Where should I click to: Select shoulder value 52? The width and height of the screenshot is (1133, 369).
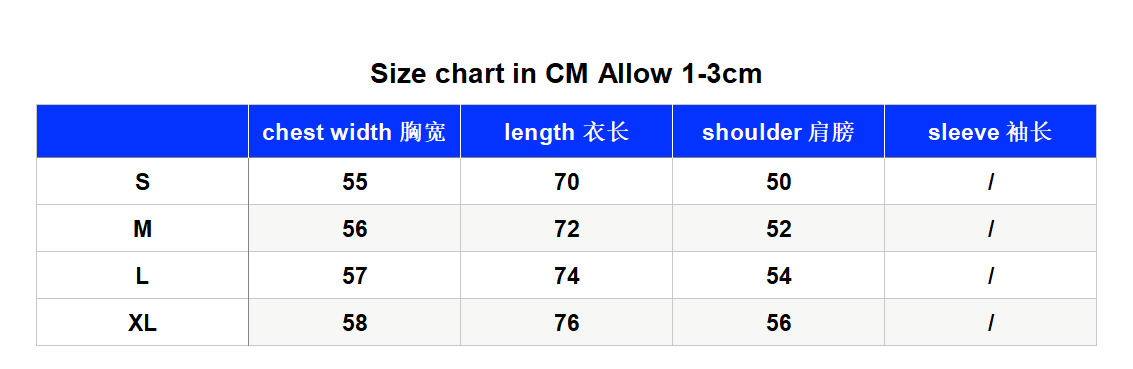779,229
